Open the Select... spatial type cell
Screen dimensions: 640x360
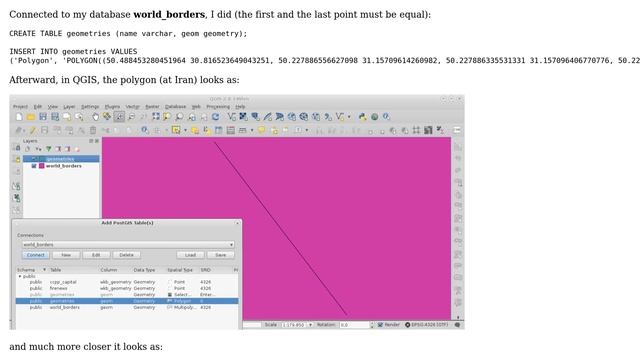point(180,295)
